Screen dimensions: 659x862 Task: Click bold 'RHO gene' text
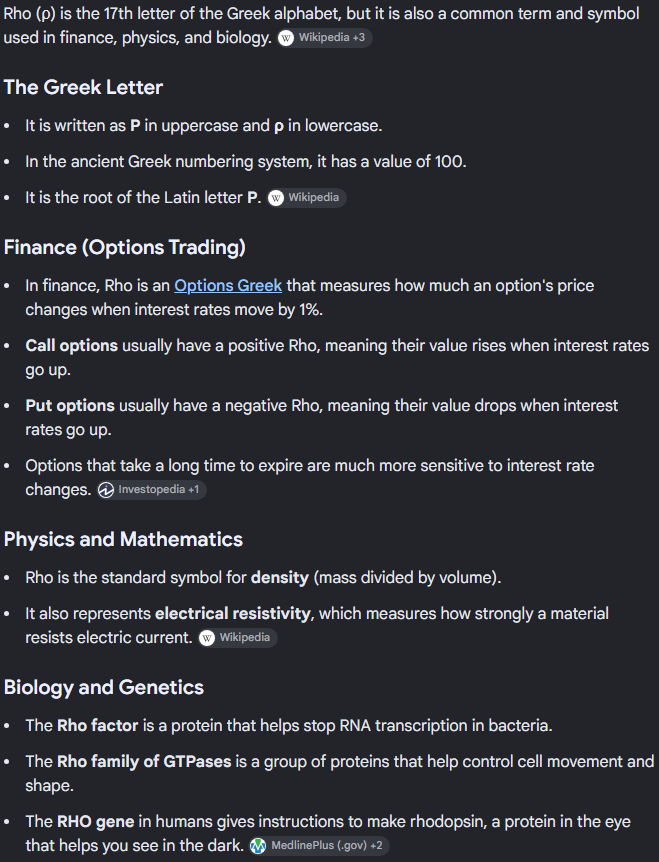click(x=96, y=821)
